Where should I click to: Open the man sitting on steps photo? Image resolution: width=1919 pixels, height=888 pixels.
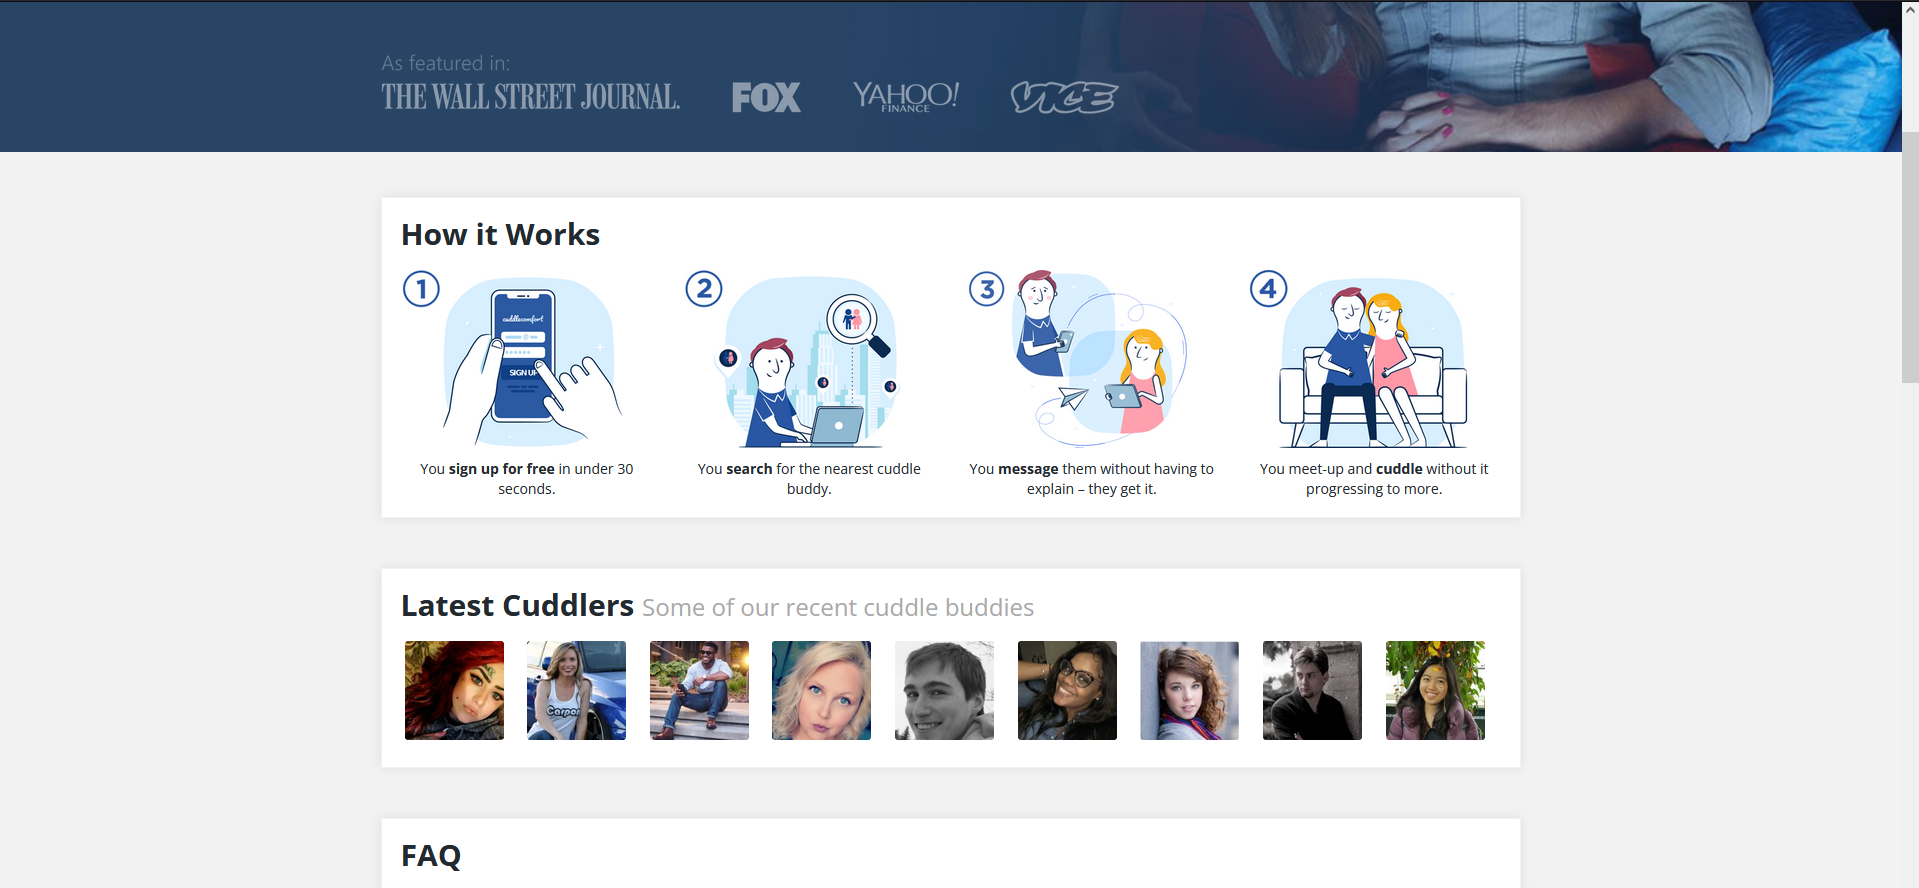699,690
